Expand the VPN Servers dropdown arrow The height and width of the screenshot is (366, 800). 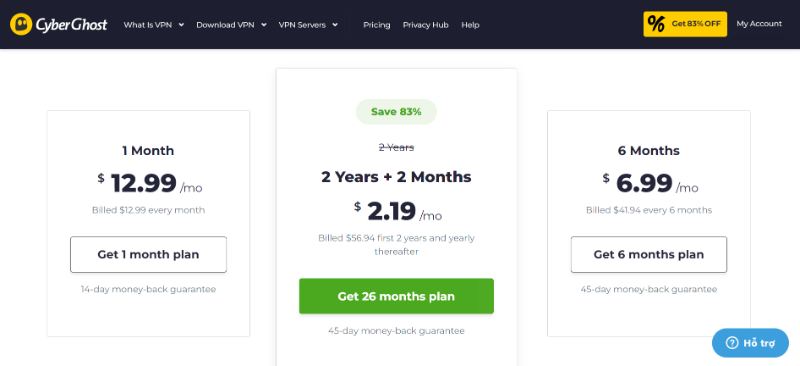click(x=335, y=25)
